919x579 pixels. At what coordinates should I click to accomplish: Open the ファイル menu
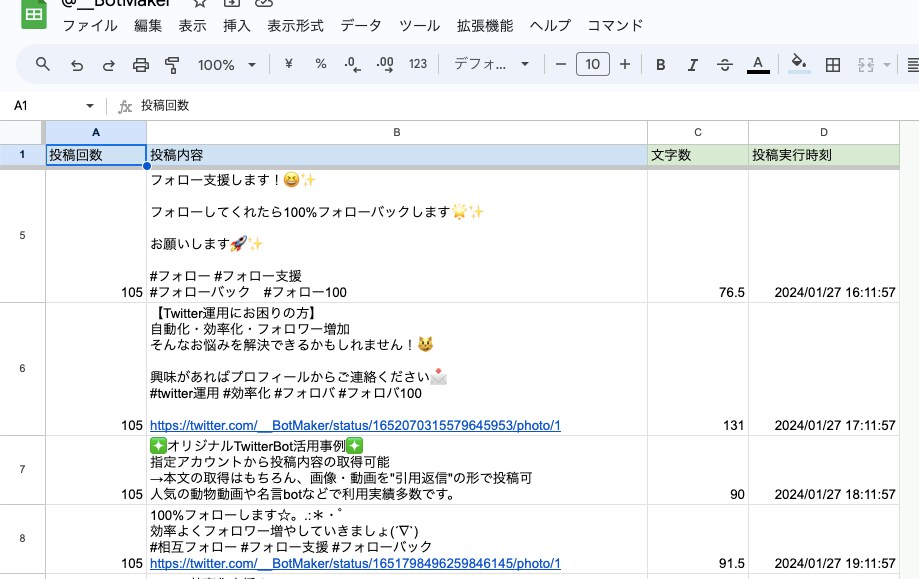[90, 26]
